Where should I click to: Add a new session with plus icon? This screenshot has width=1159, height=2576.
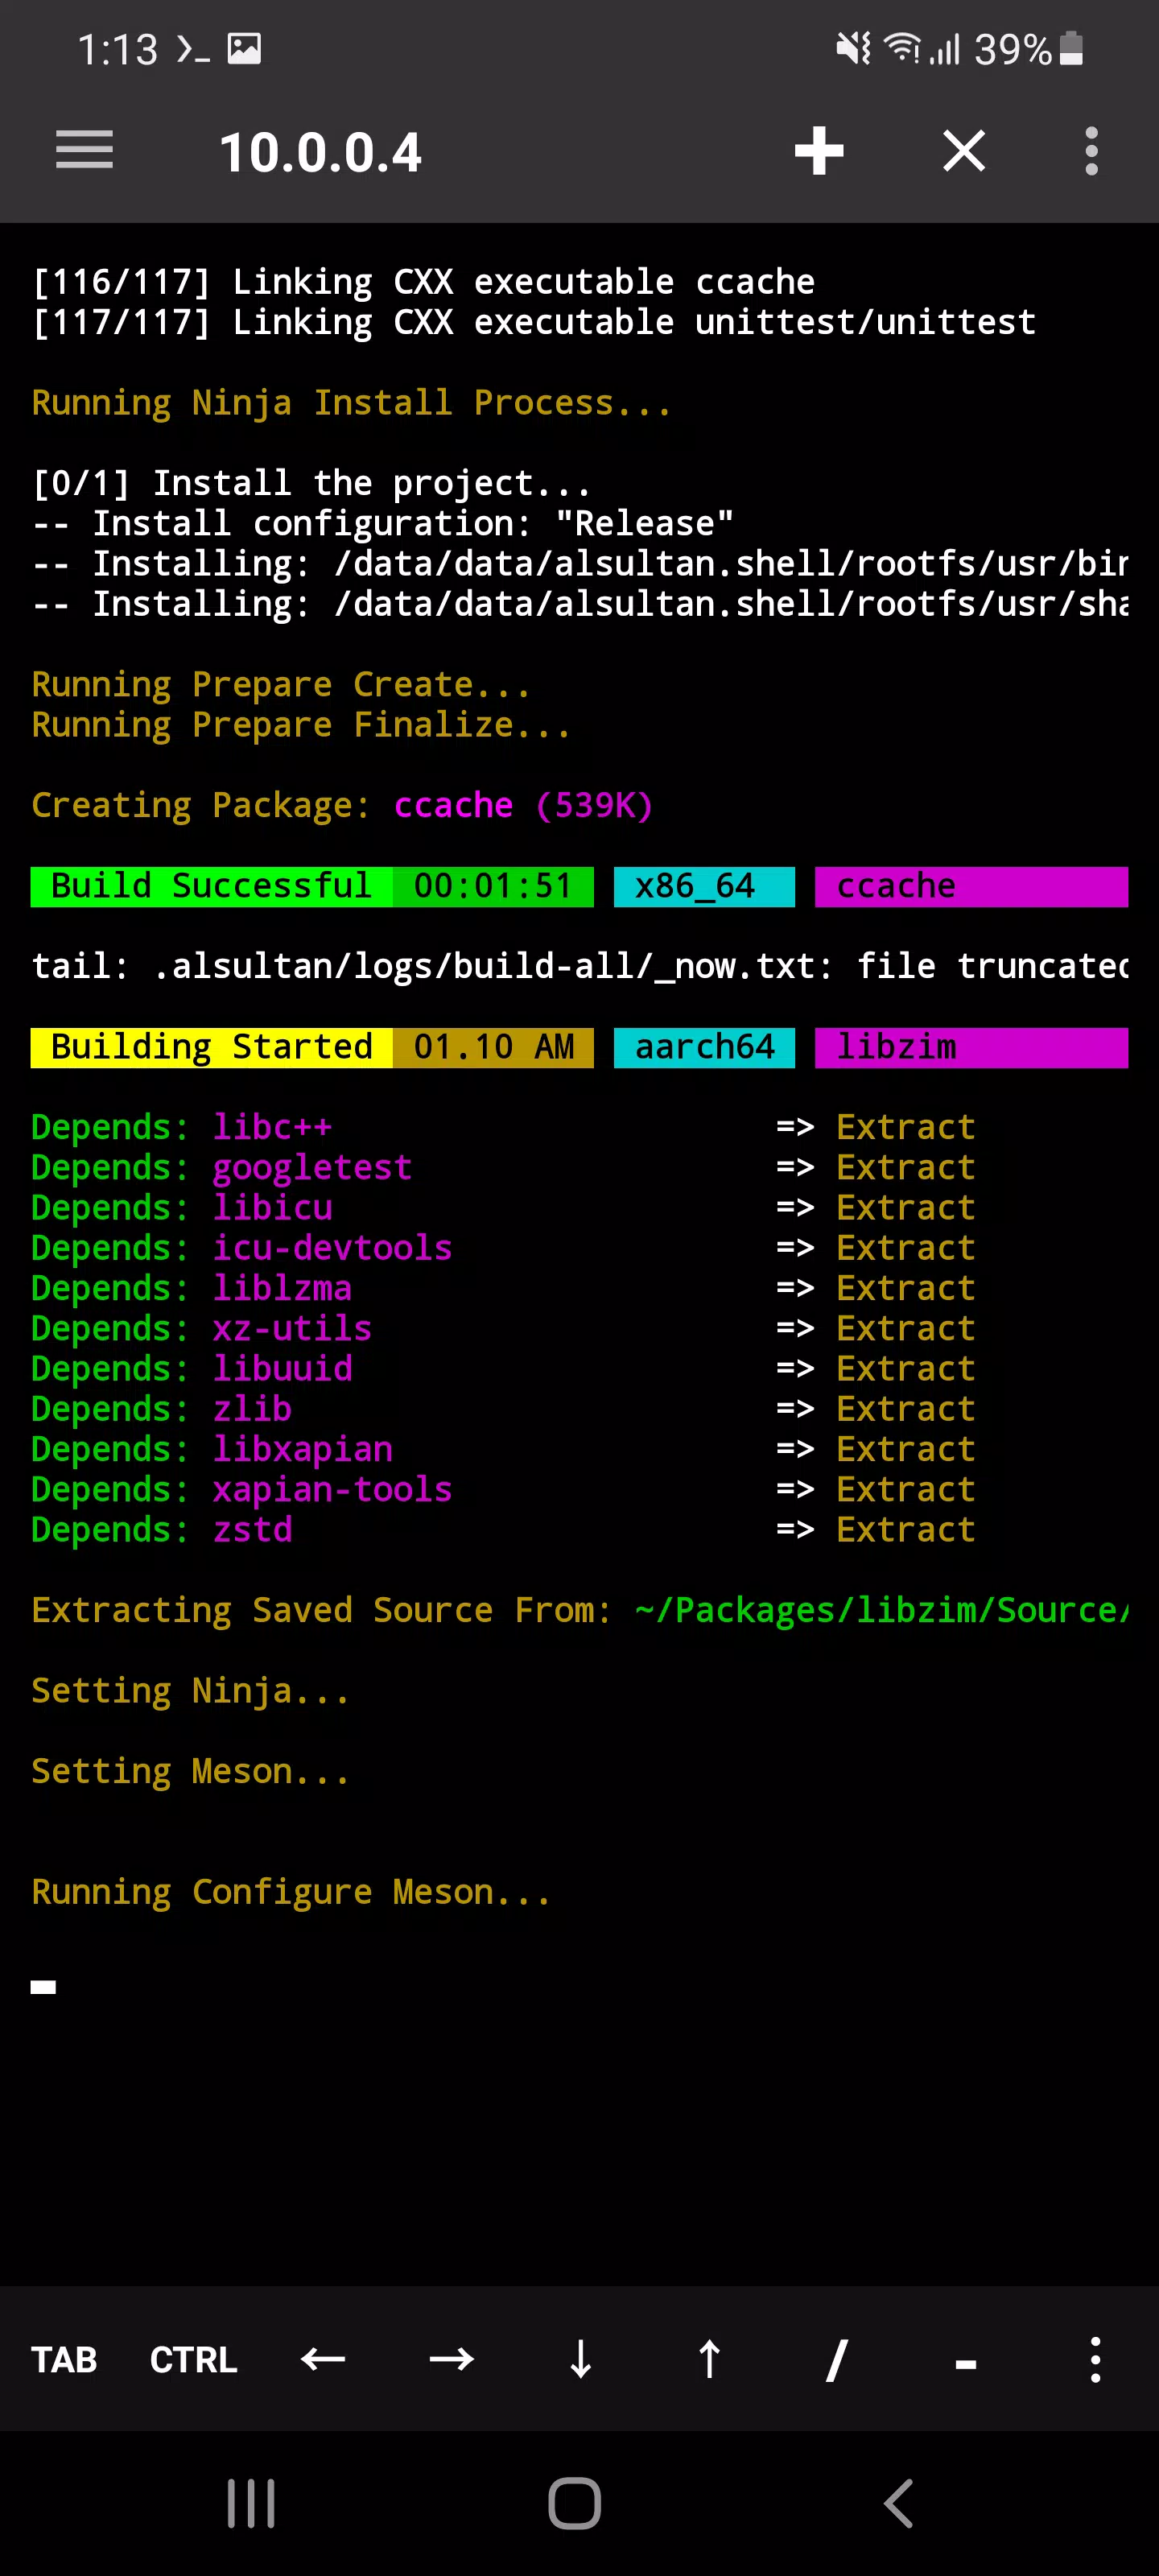(x=819, y=151)
